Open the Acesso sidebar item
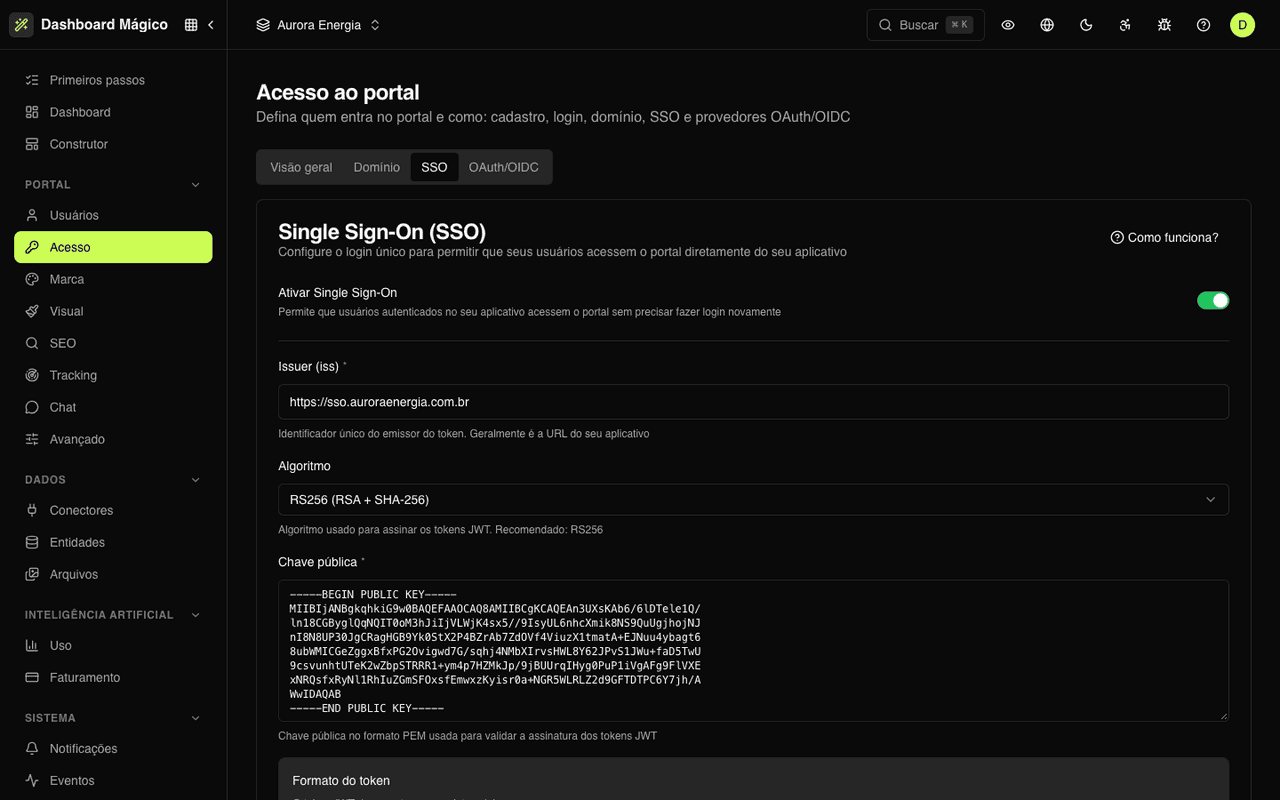Image resolution: width=1280 pixels, height=800 pixels. pyautogui.click(x=113, y=247)
